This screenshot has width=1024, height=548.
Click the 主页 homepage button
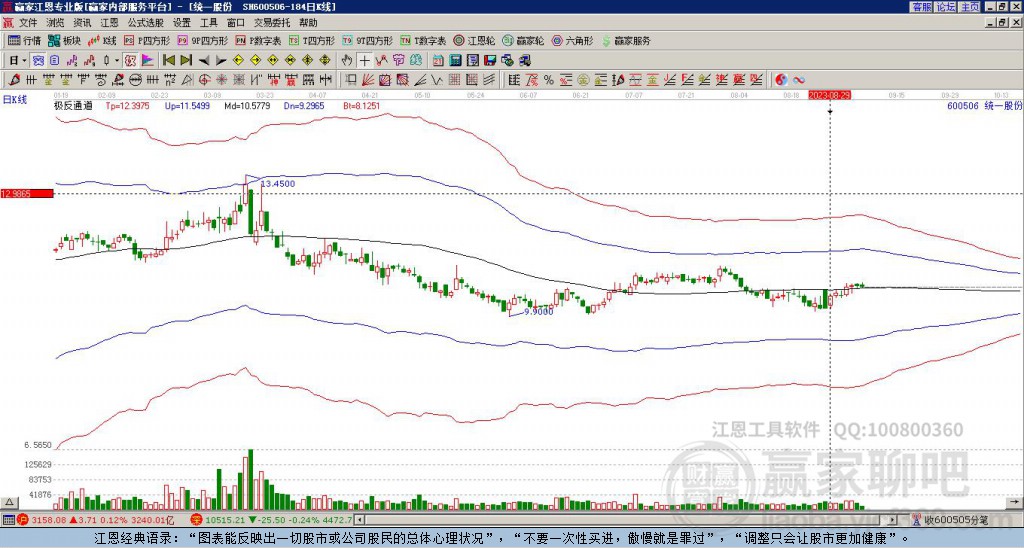pos(970,7)
